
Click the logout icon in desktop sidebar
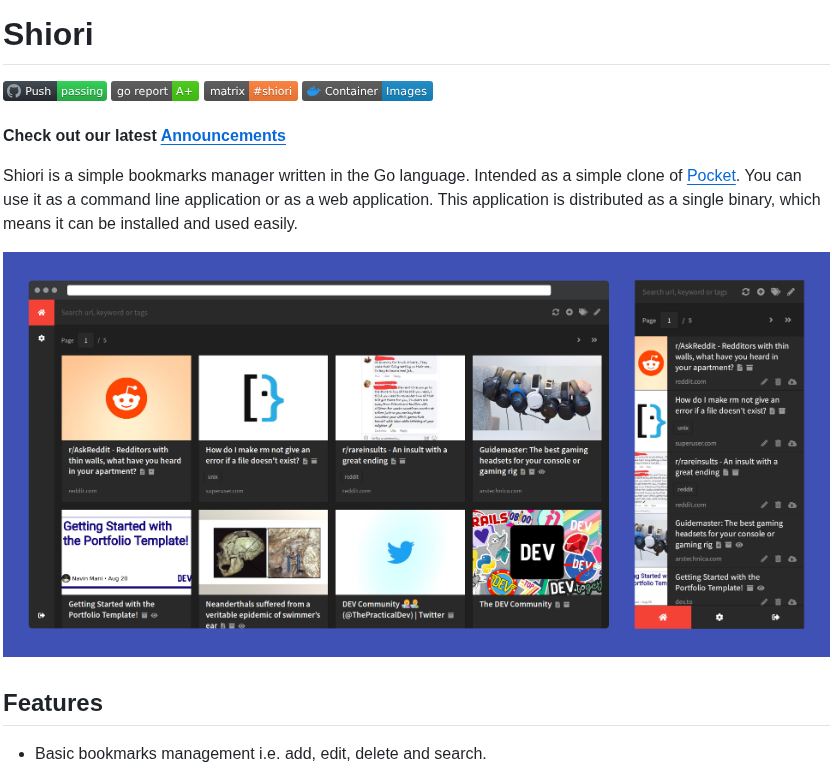(x=41, y=615)
